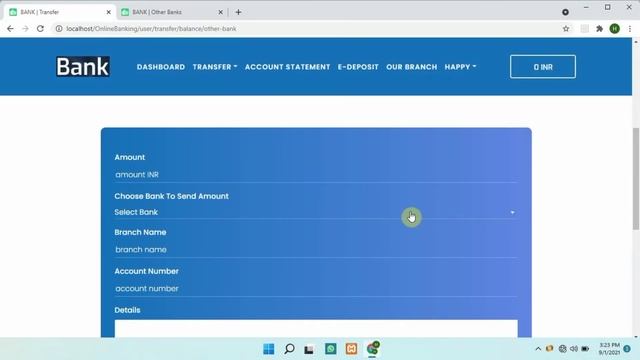Reload the current page
This screenshot has width=640, height=360.
(40, 29)
